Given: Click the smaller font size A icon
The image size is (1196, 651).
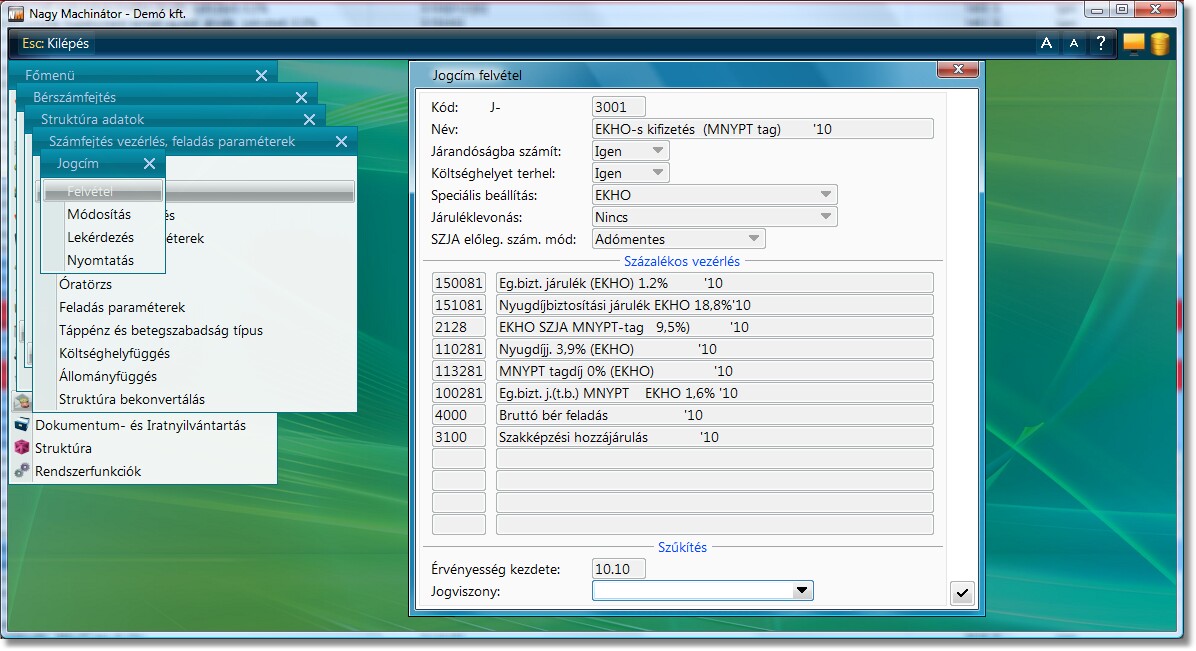Looking at the screenshot, I should click(x=1073, y=43).
